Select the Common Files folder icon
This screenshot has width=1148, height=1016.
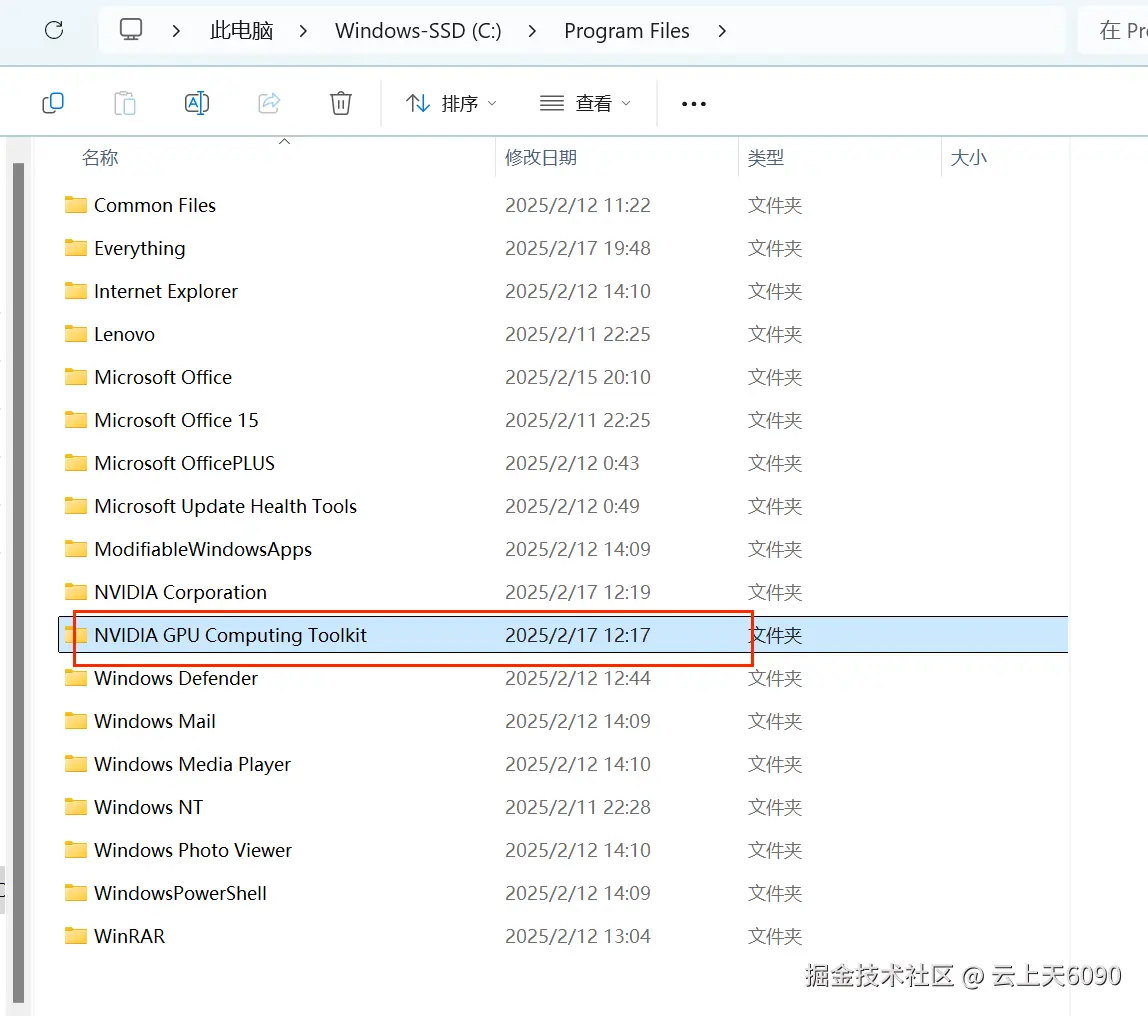coord(75,204)
